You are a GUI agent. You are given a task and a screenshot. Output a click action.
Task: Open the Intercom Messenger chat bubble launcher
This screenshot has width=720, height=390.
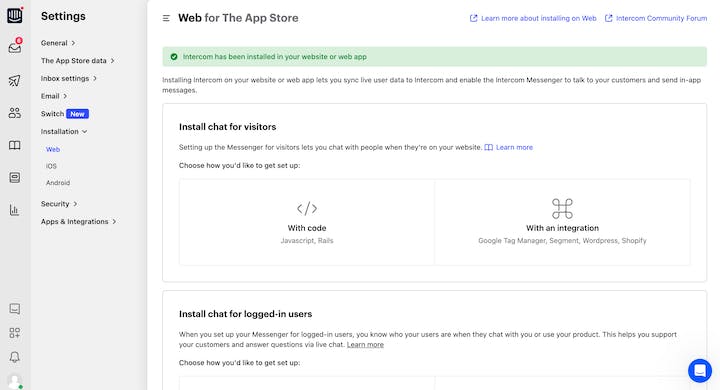click(x=700, y=370)
